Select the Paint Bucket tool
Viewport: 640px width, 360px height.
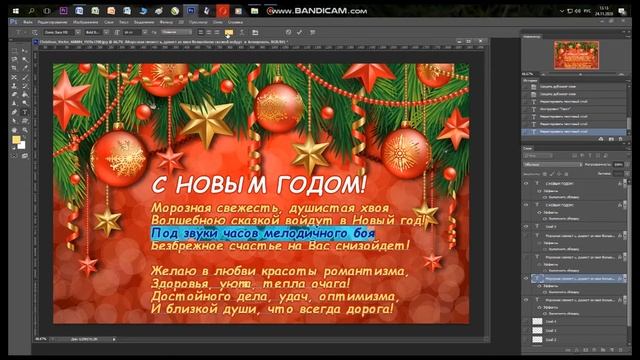pos(25,94)
